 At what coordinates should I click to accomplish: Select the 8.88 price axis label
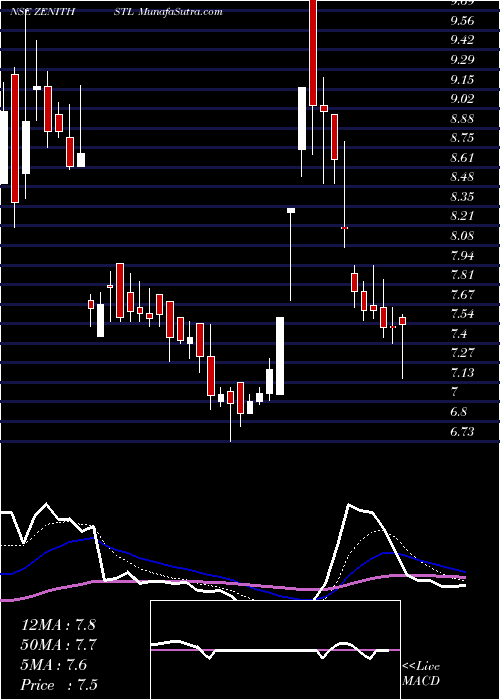[x=462, y=119]
